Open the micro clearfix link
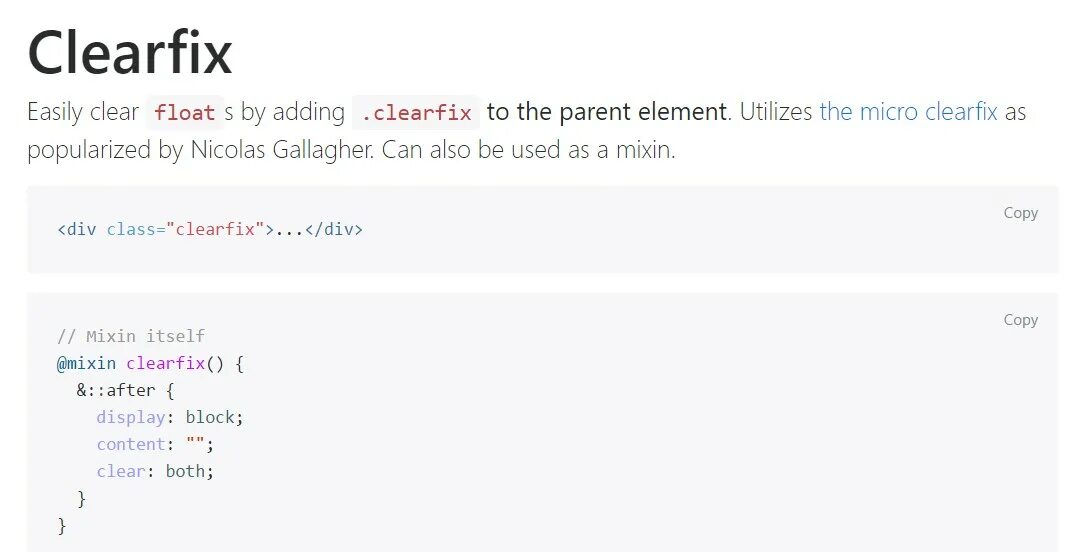The height and width of the screenshot is (552, 1082). [908, 112]
